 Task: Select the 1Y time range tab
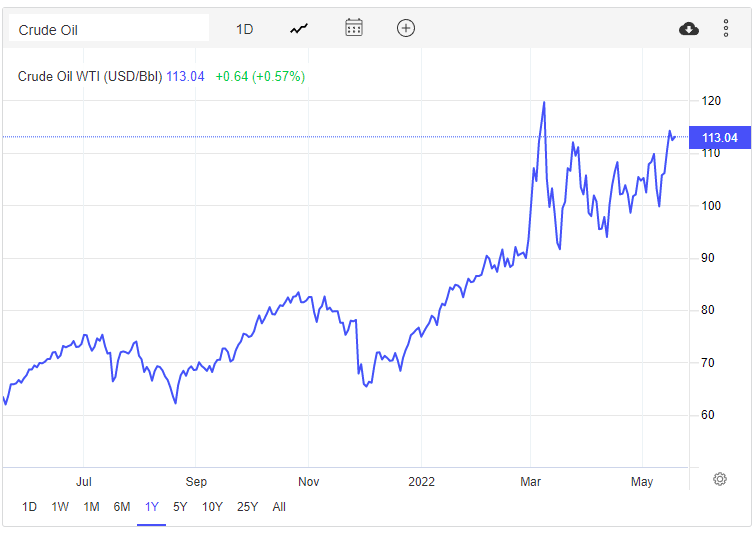152,507
